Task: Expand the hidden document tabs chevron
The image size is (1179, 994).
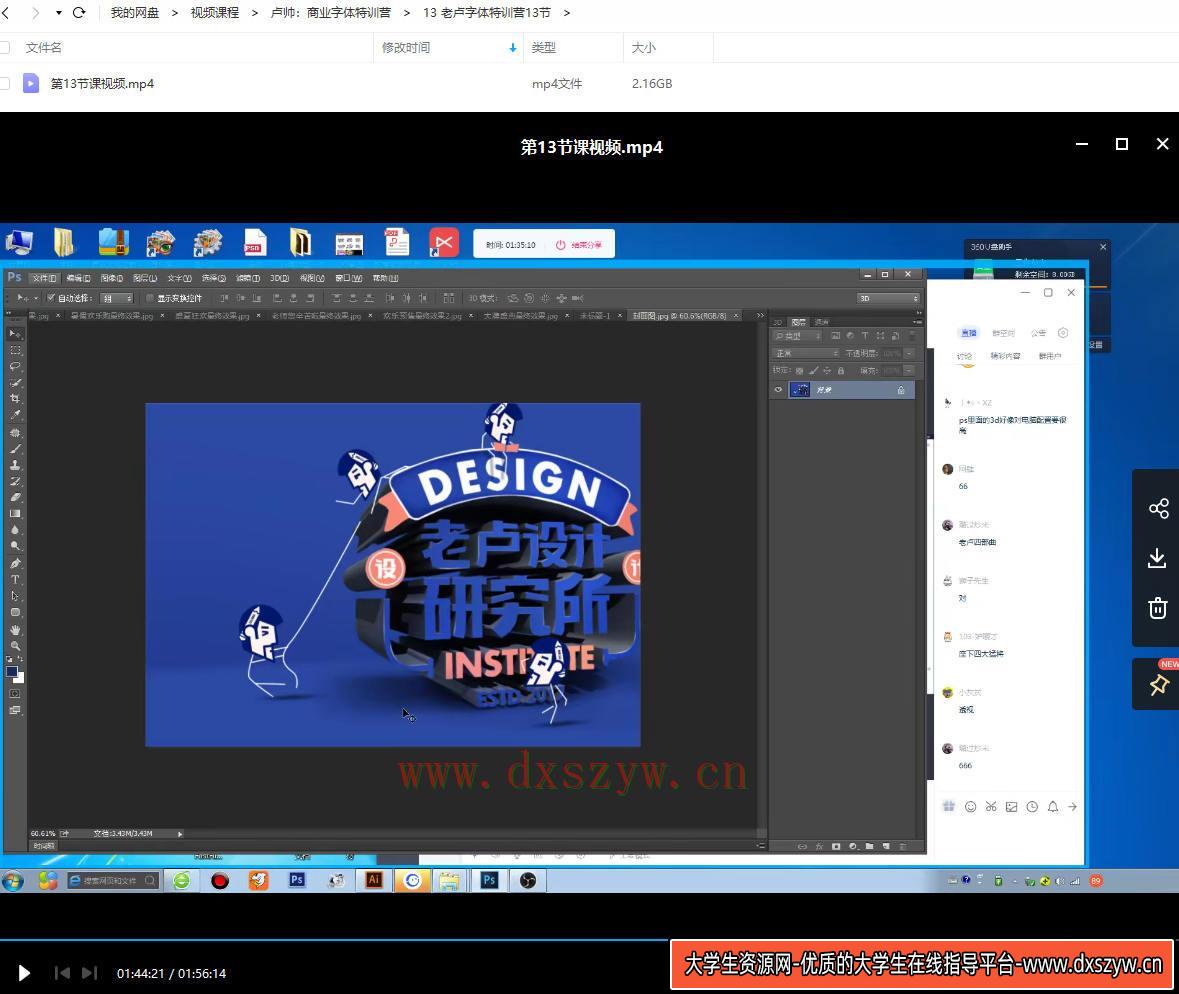Action: click(759, 316)
